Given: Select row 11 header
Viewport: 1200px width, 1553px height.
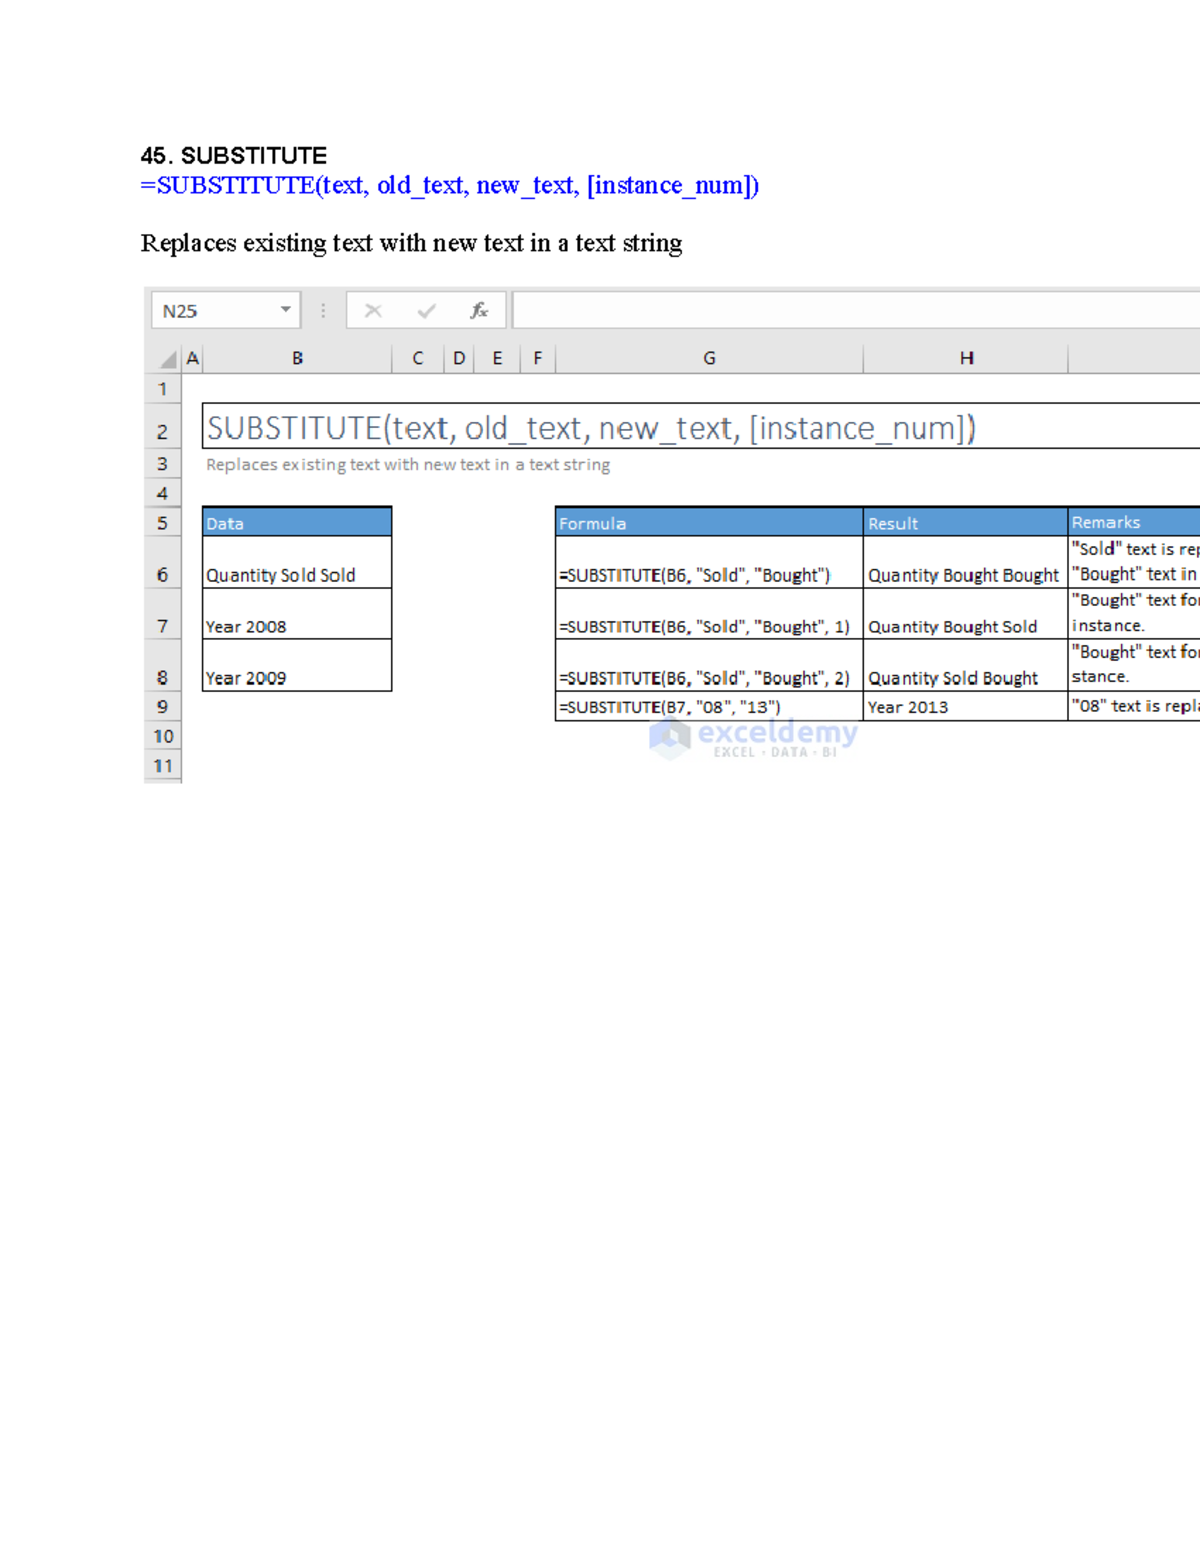Looking at the screenshot, I should coord(163,767).
